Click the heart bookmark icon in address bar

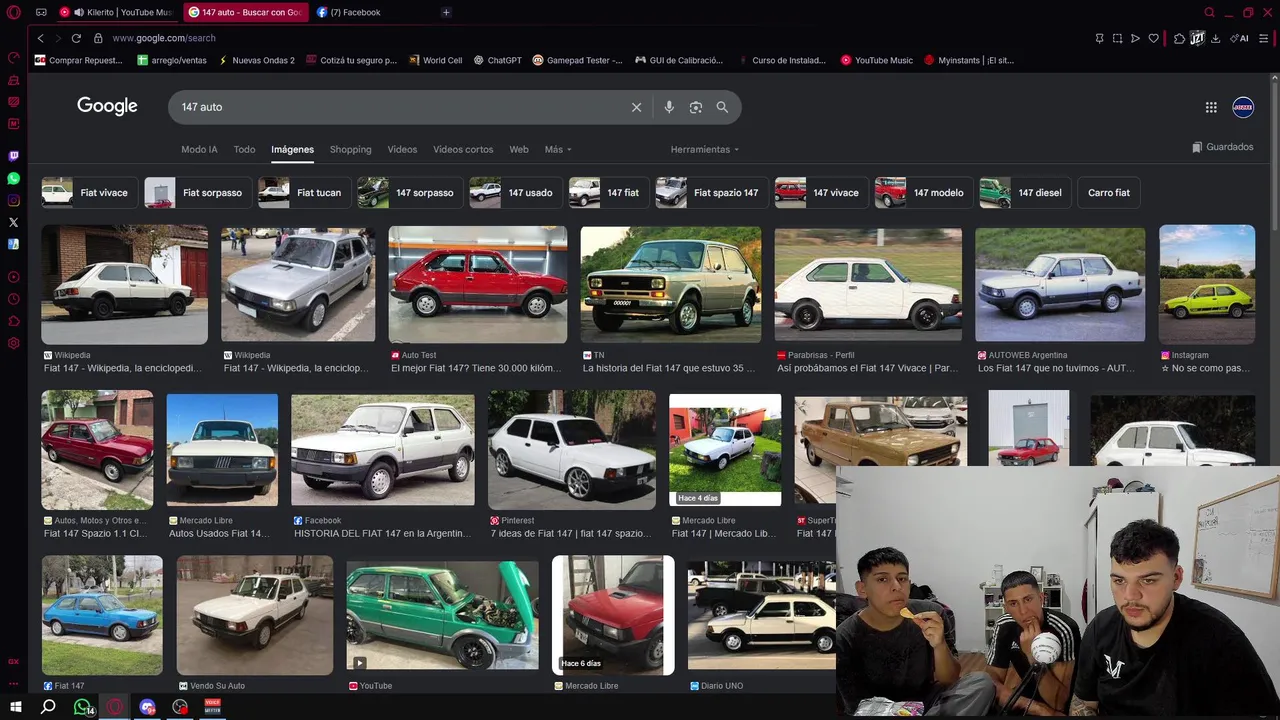[x=1153, y=38]
